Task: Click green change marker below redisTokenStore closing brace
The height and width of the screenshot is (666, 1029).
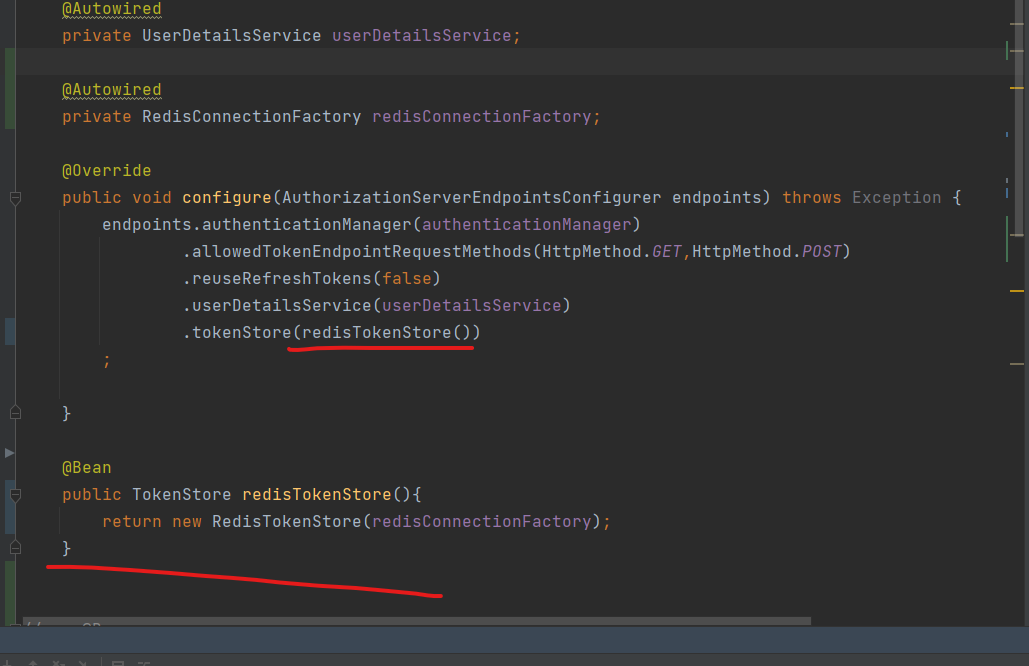Action: [9, 592]
